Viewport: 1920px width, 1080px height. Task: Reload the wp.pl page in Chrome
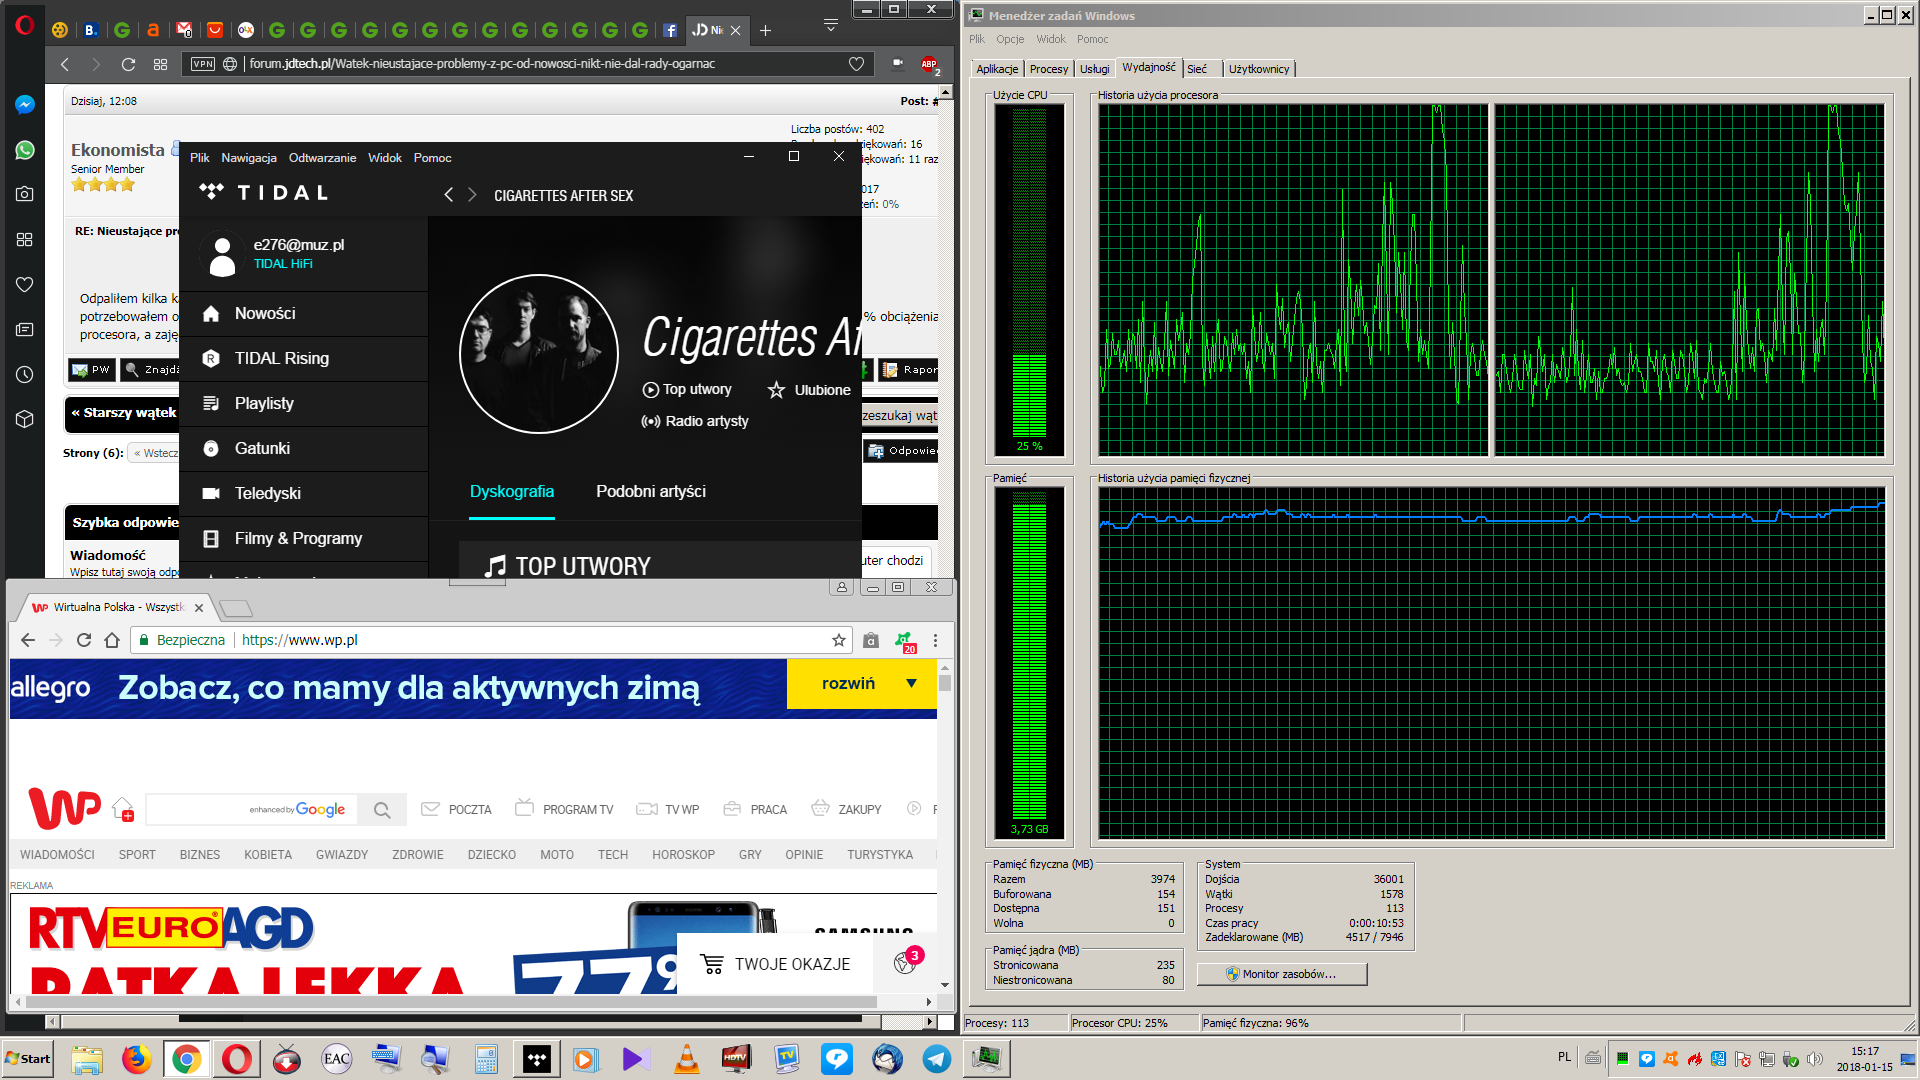84,640
